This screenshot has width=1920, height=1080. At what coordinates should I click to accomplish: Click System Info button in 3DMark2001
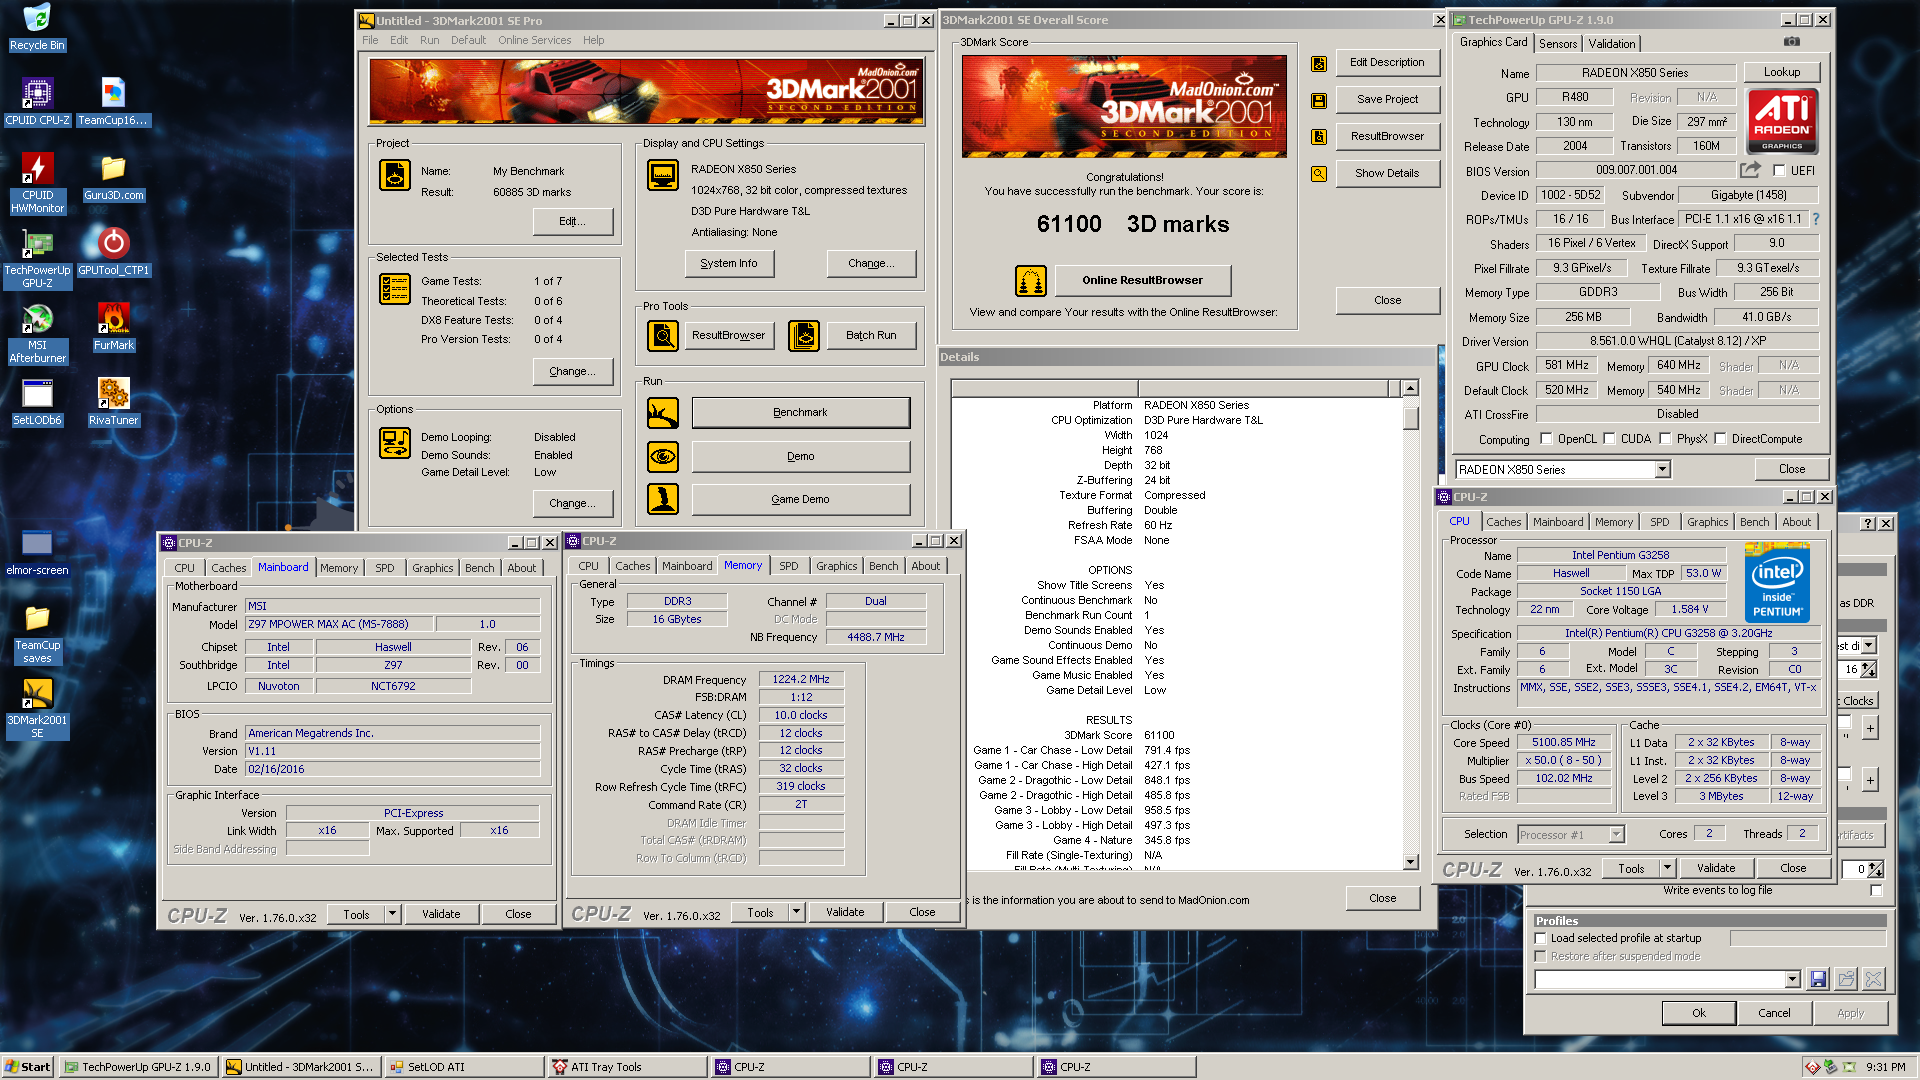(x=729, y=263)
